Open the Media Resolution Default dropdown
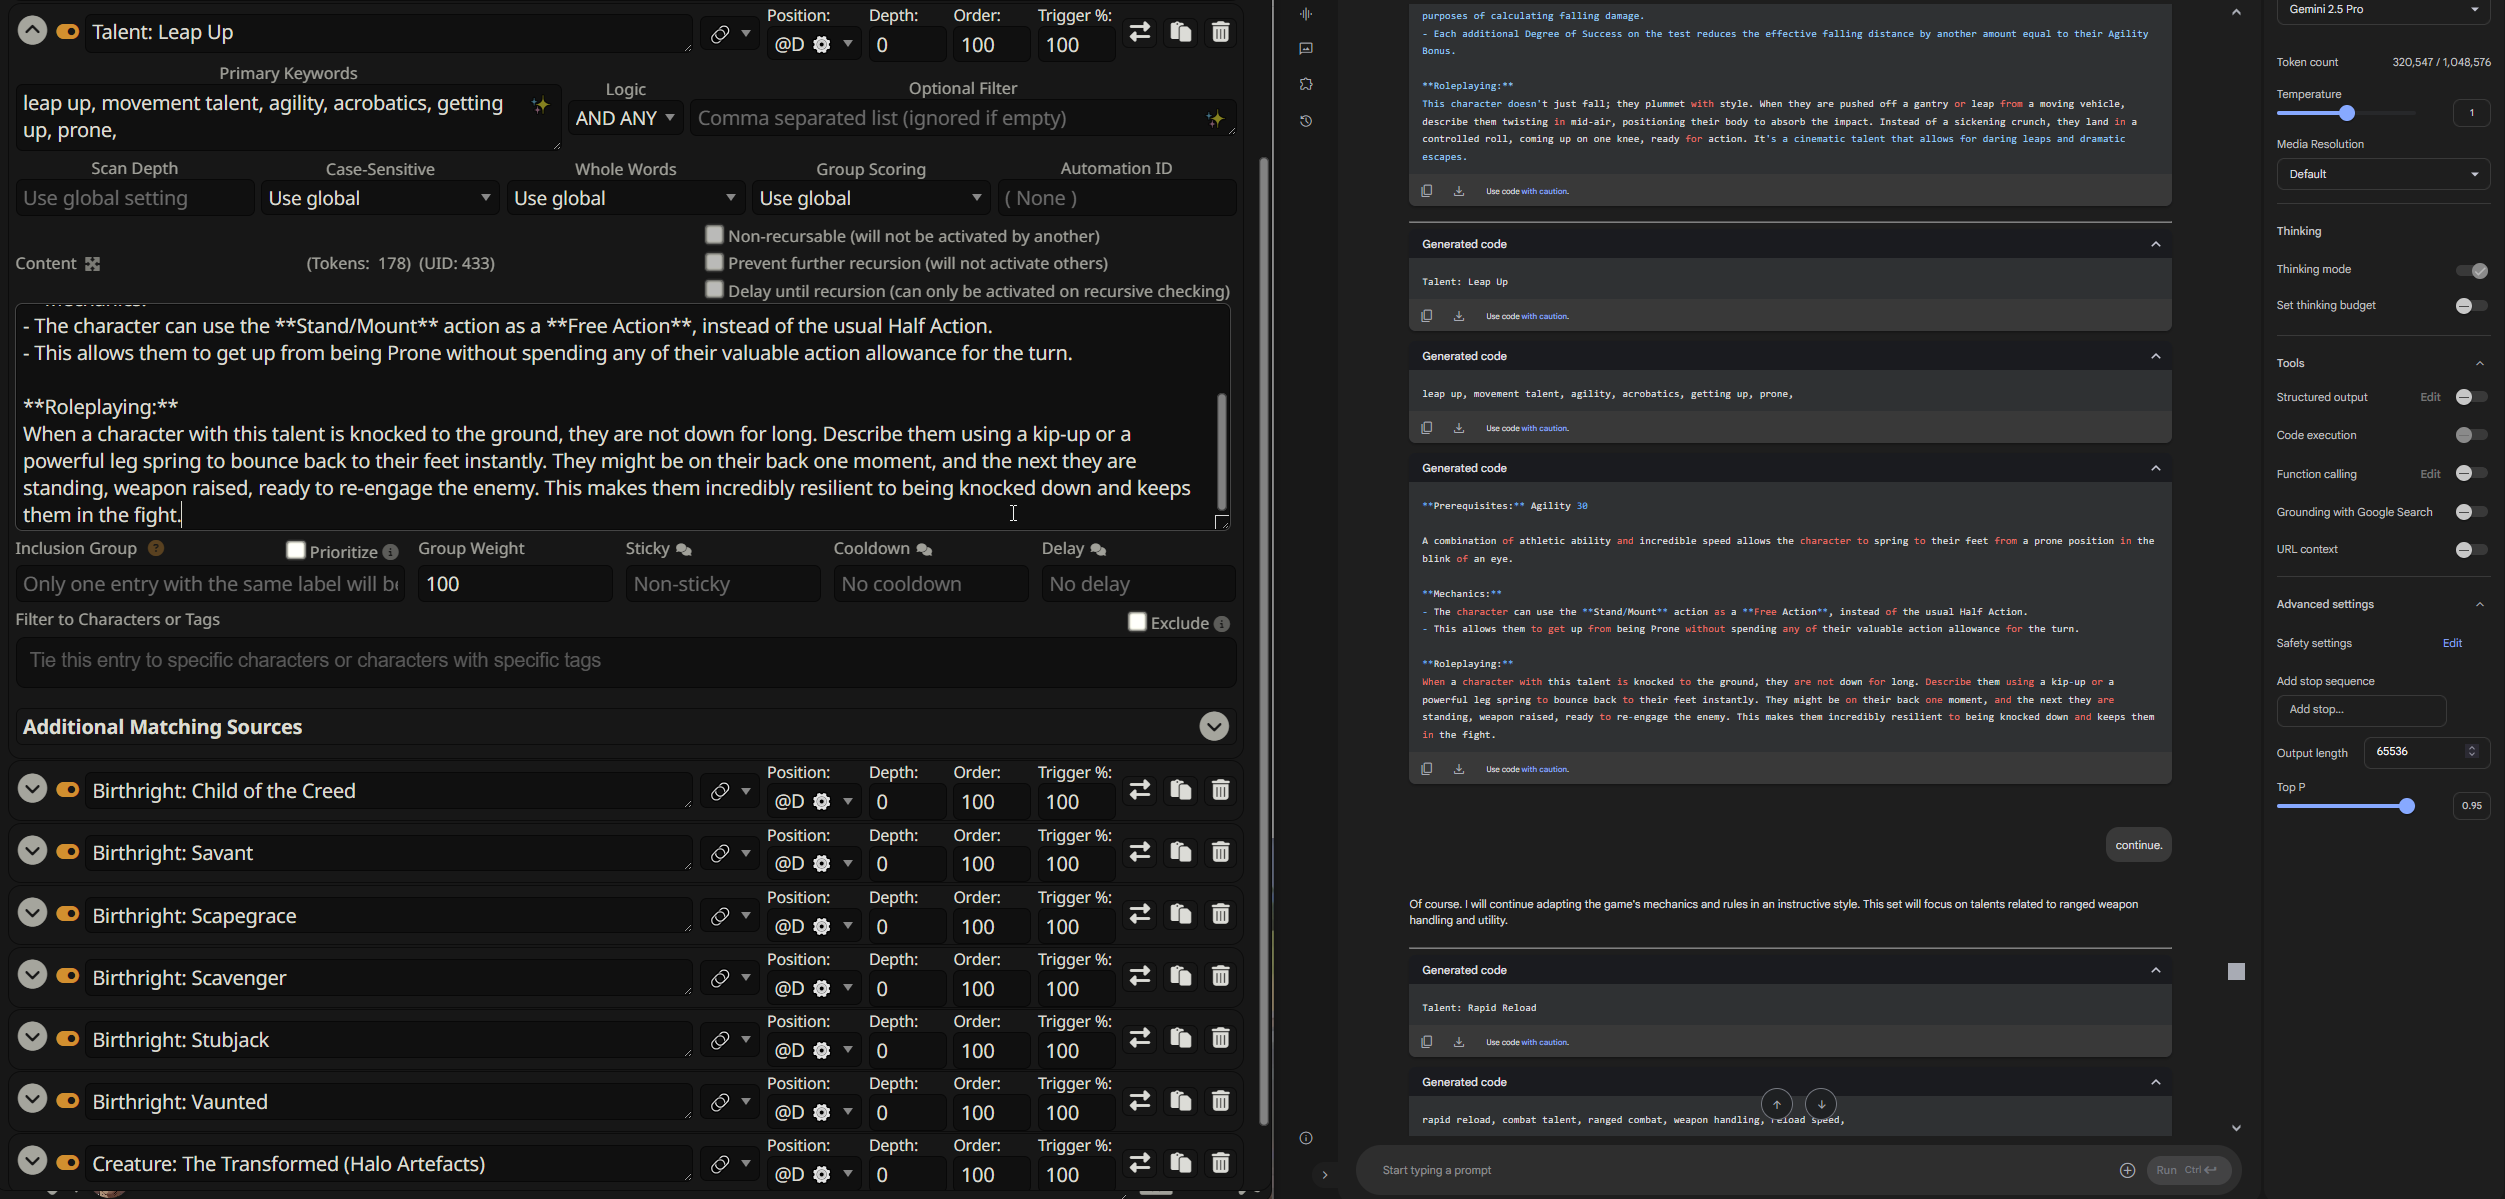2505x1199 pixels. pyautogui.click(x=2383, y=174)
